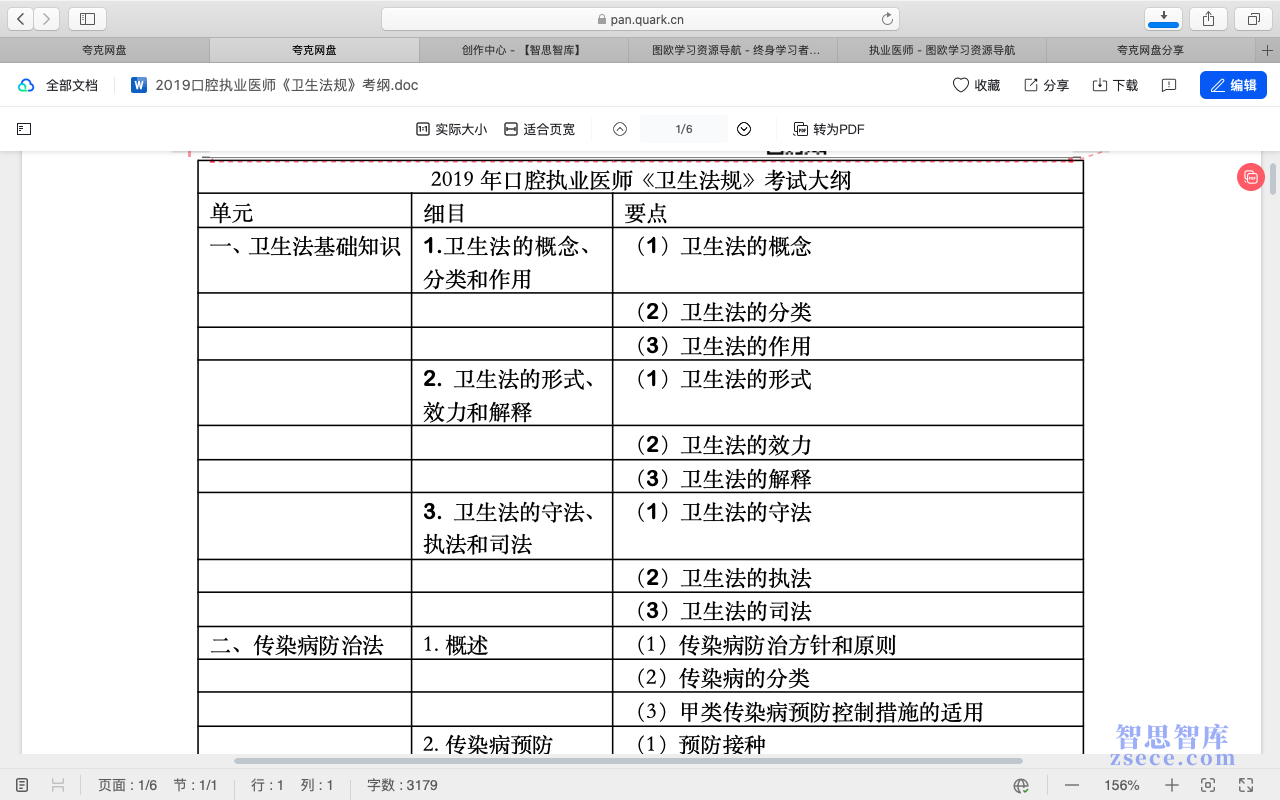This screenshot has height=800, width=1280.
Task: Go to next page arrow
Action: pyautogui.click(x=744, y=129)
